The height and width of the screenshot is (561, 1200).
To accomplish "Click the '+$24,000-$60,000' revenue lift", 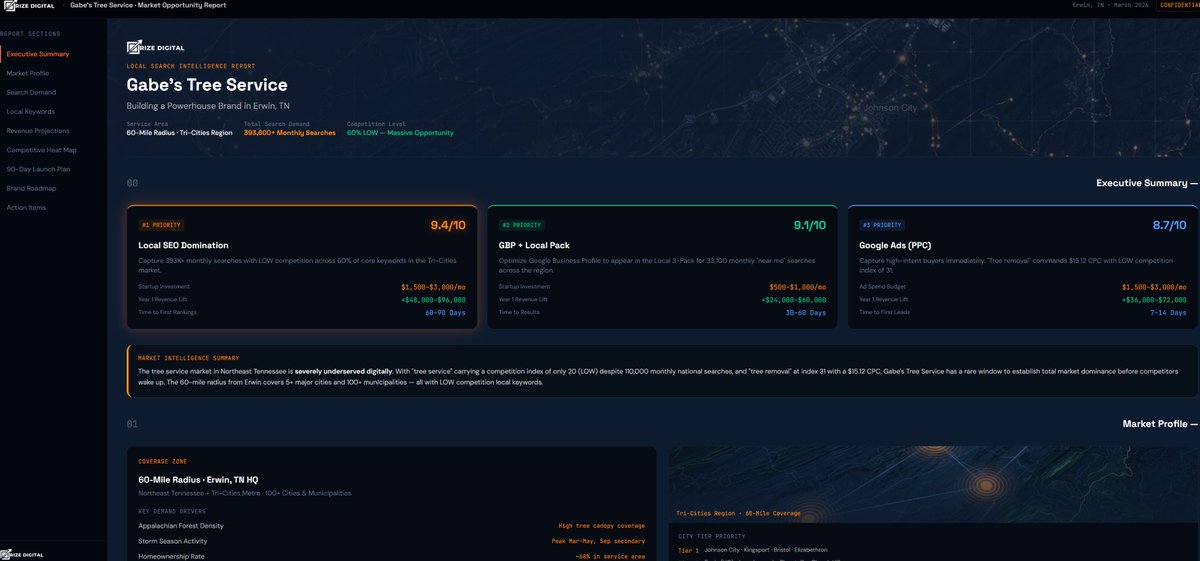I will (x=794, y=300).
